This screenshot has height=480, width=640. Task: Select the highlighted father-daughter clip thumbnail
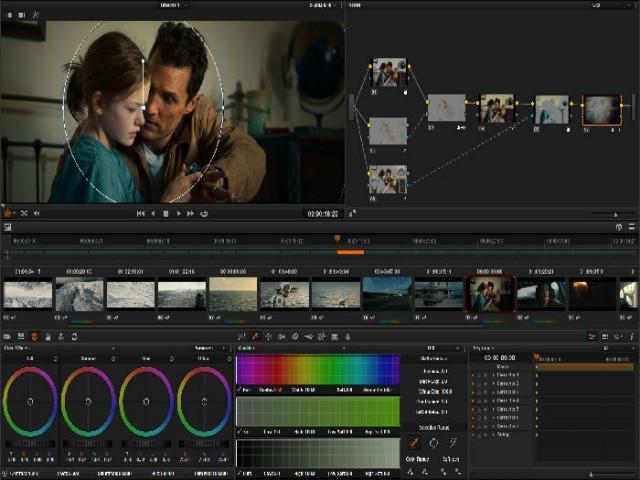coord(490,294)
